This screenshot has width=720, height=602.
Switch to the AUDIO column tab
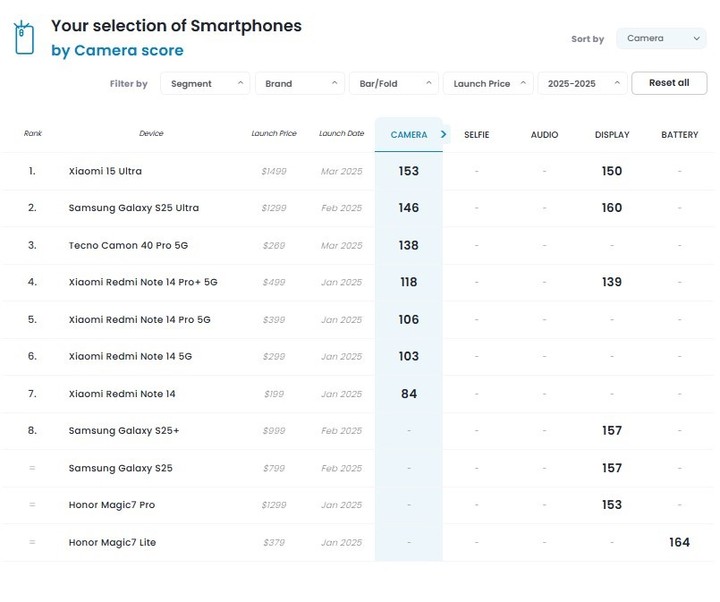pos(544,135)
